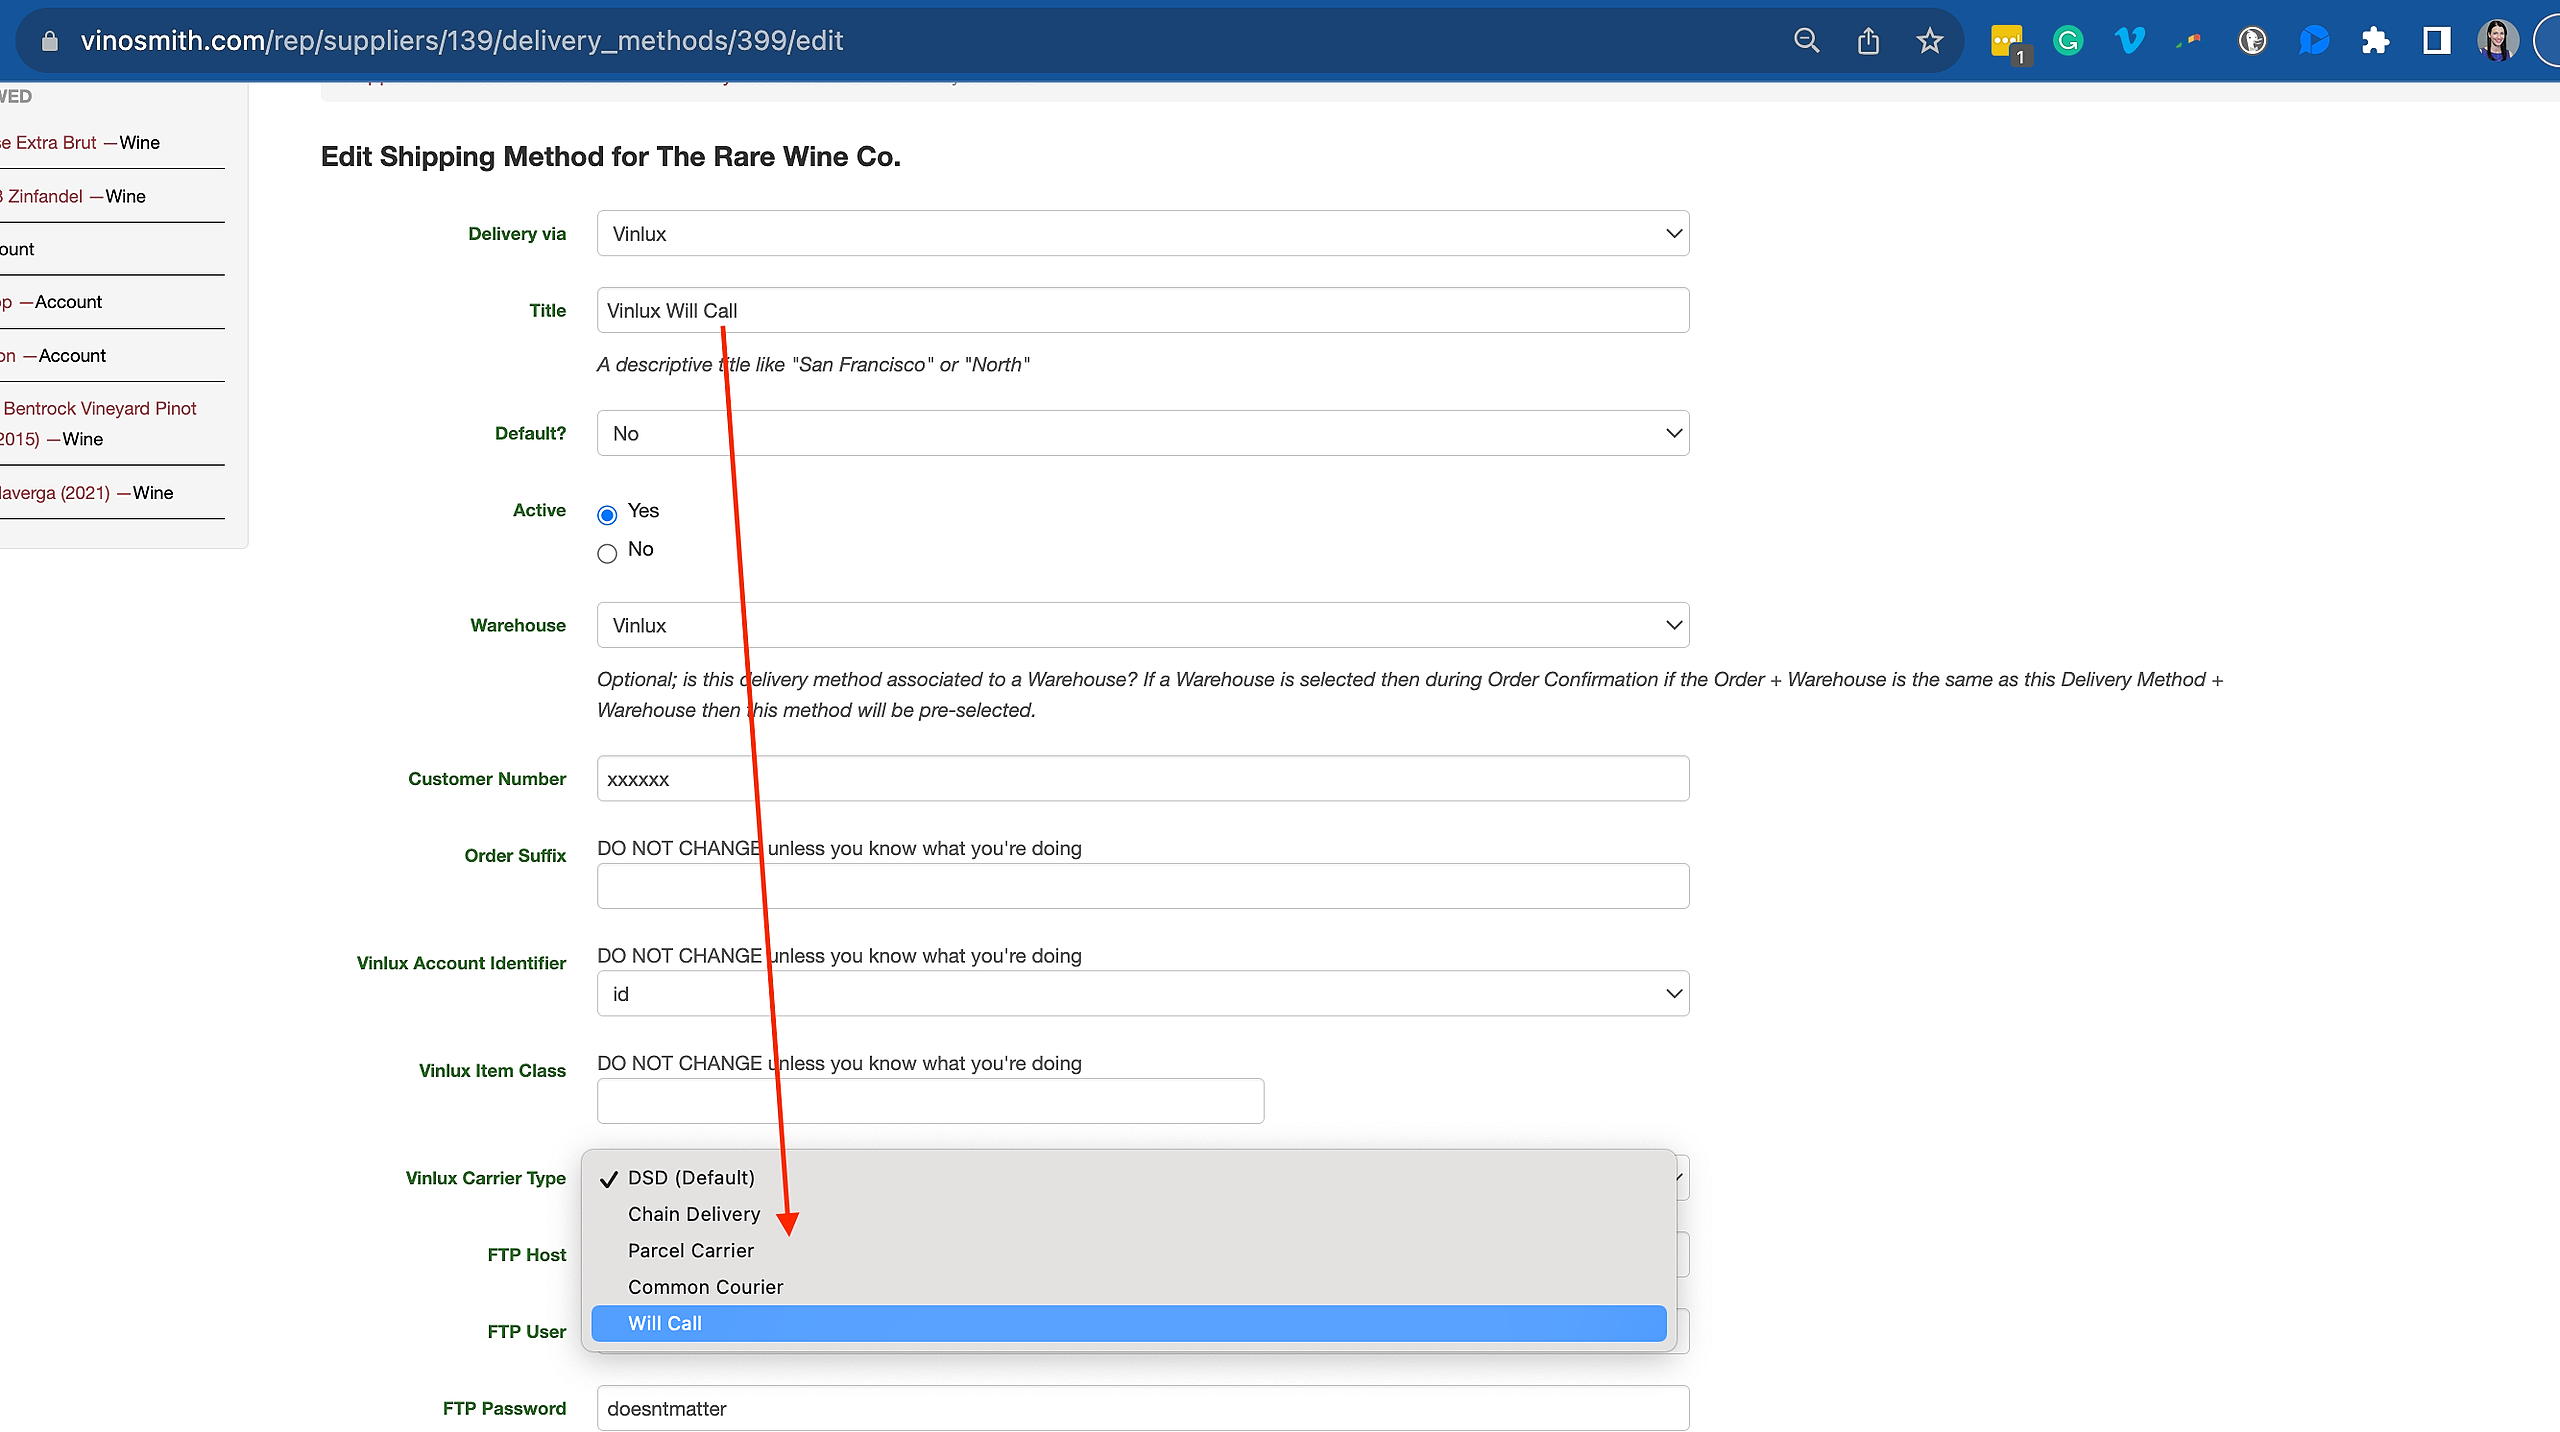2560x1432 pixels.
Task: Choose Common Courier option
Action: [x=1129, y=1287]
